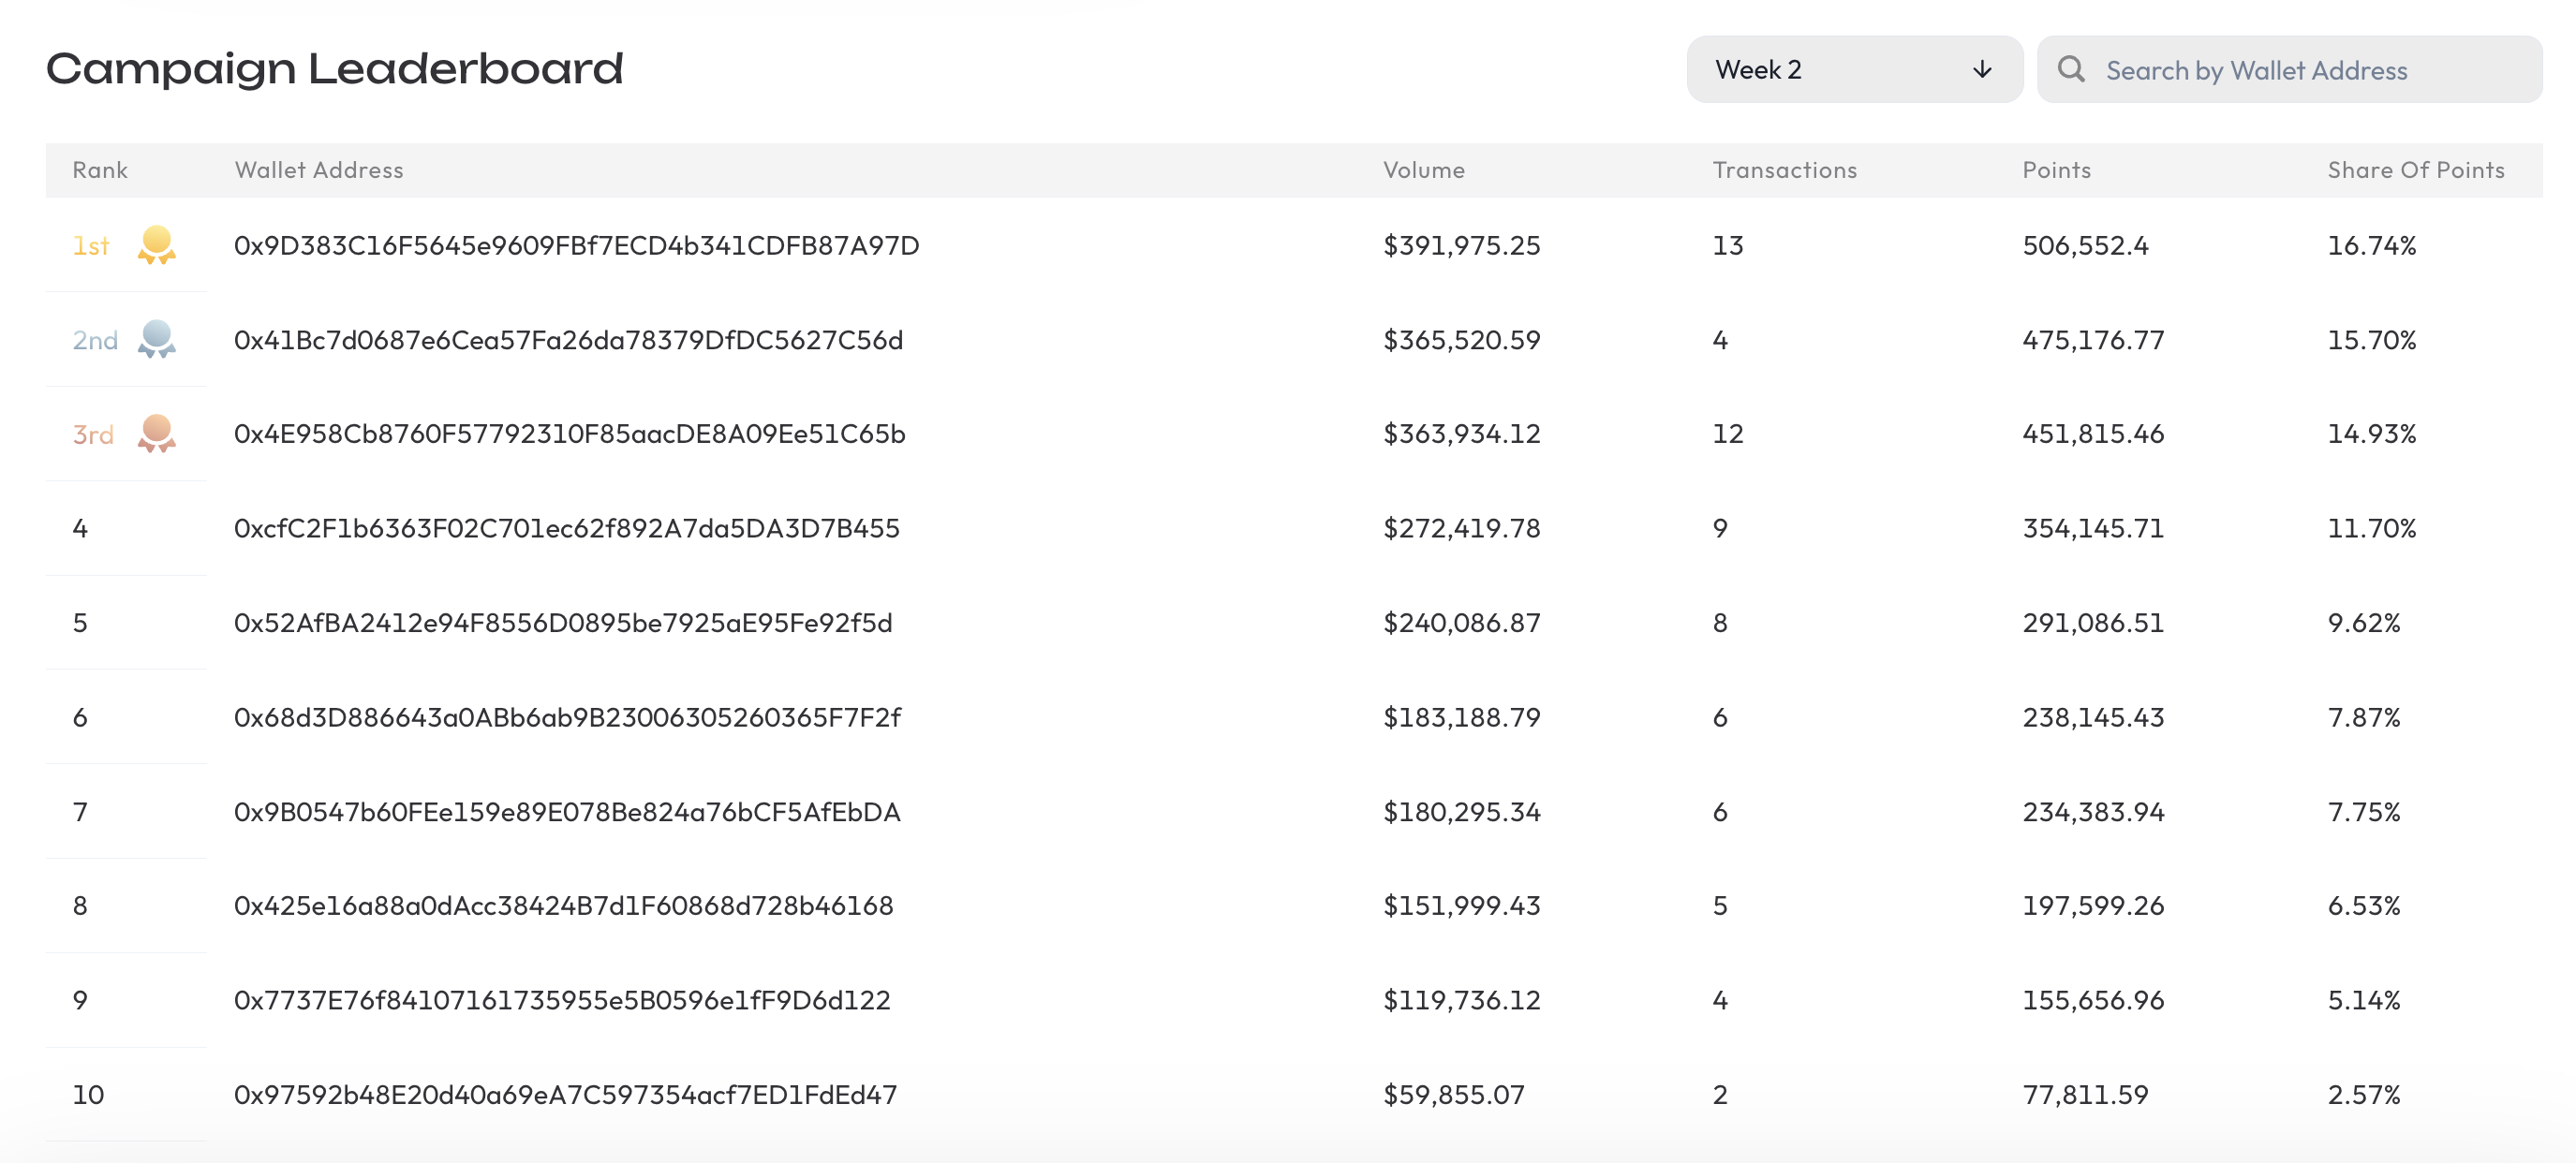
Task: Click rank 10 wallet address 0x97592b48...
Action: click(x=565, y=1094)
